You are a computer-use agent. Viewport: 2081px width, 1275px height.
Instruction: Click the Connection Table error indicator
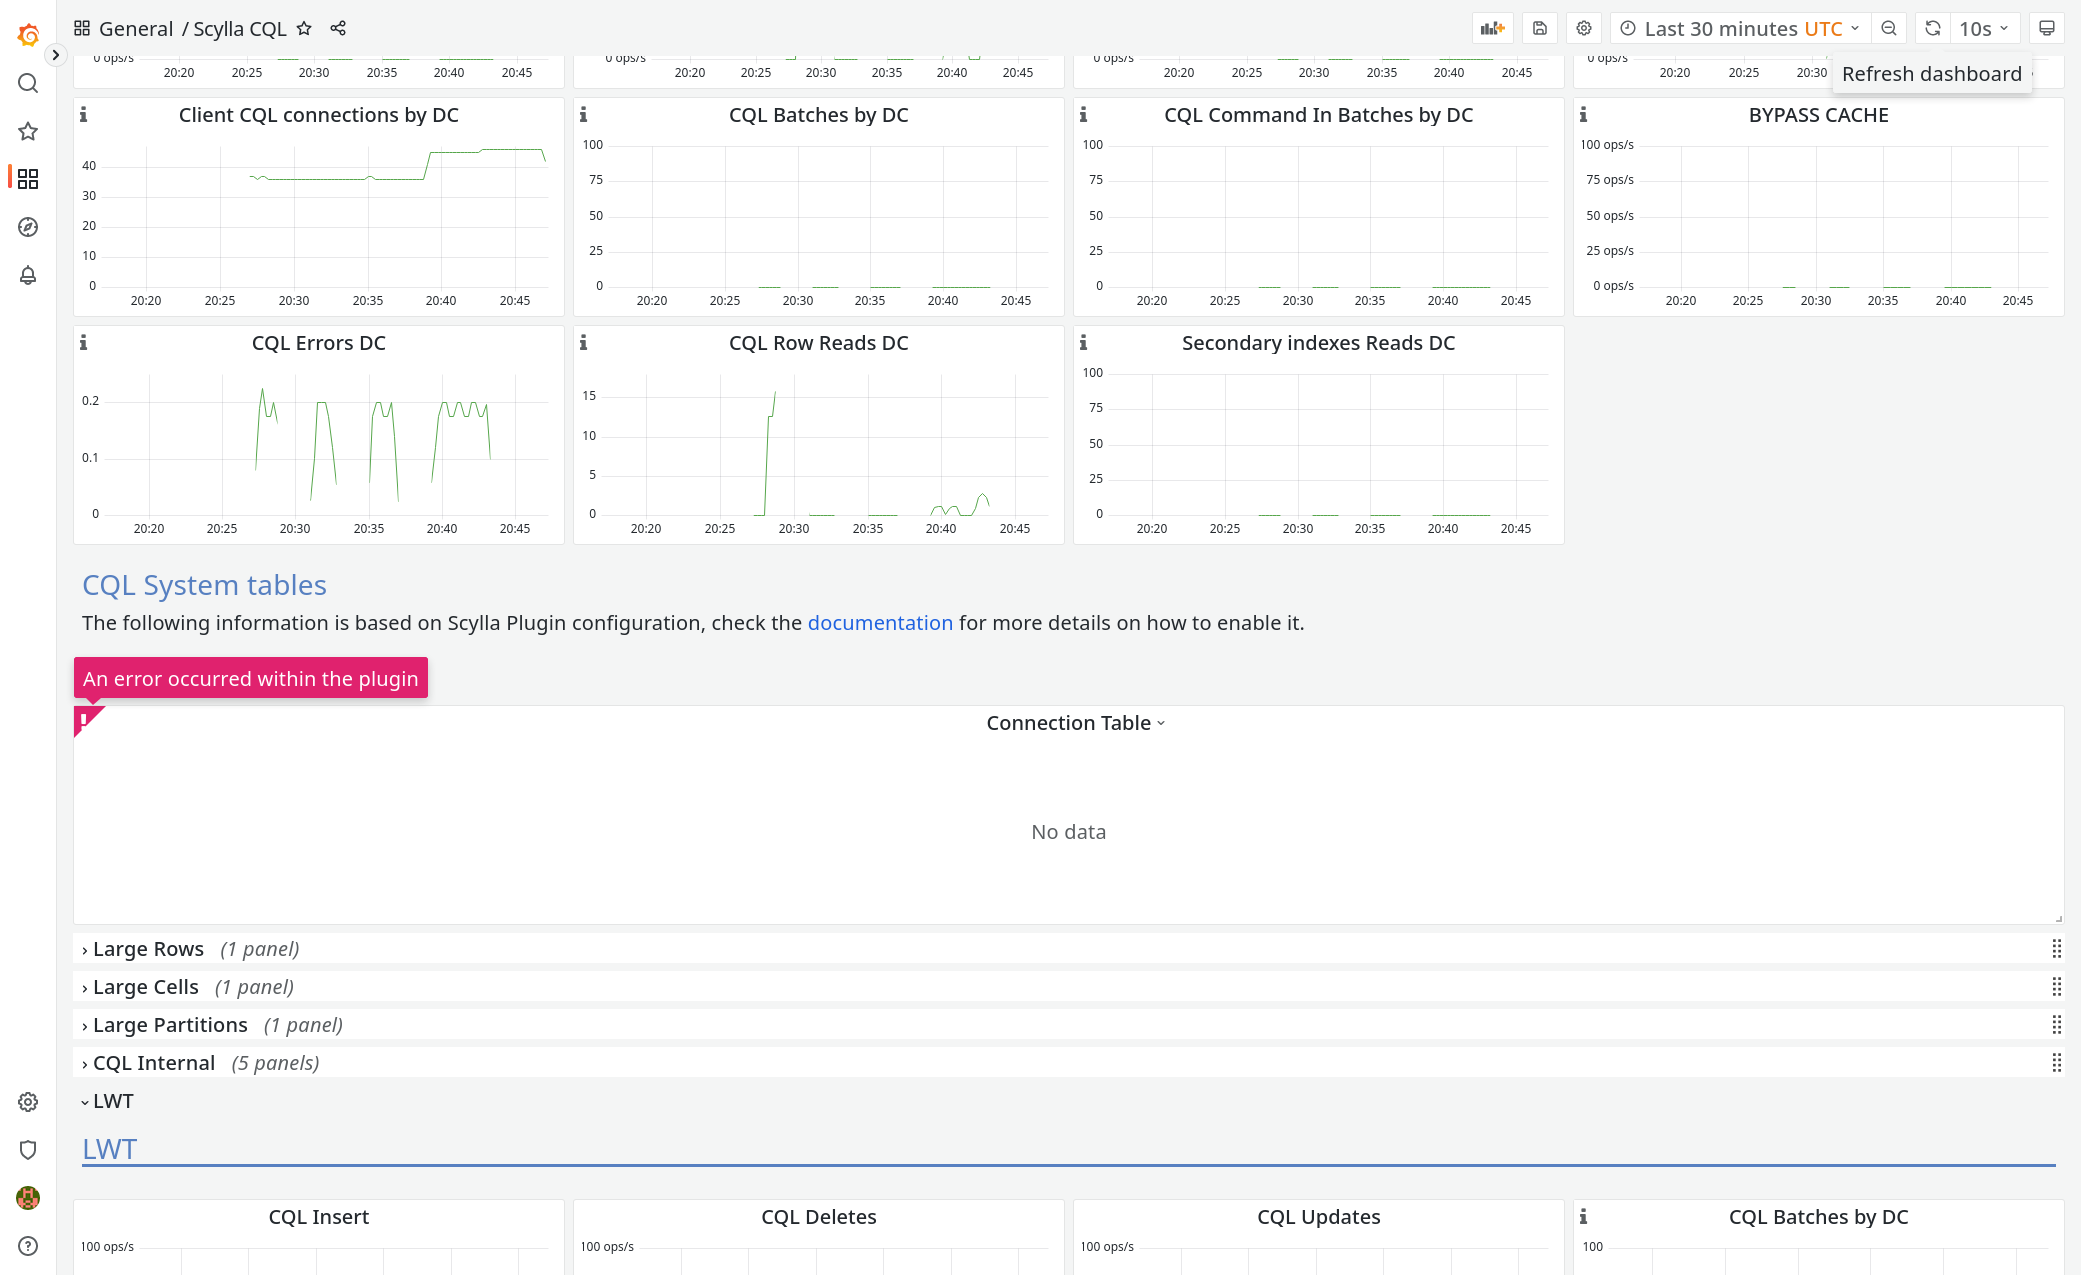click(85, 718)
